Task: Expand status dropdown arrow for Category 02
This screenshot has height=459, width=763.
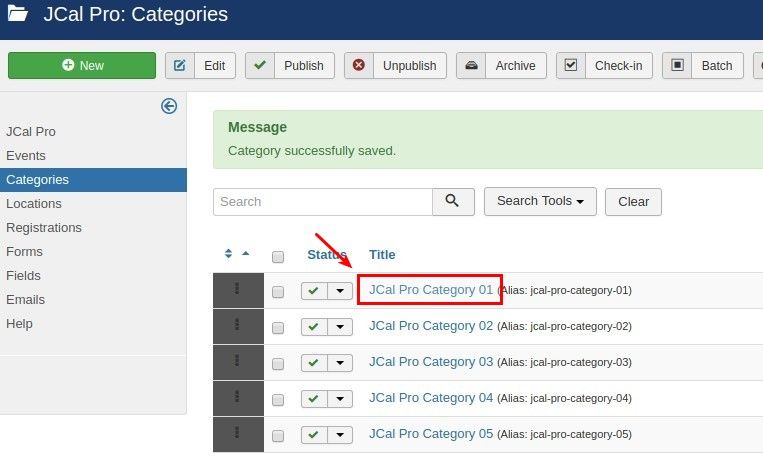Action: click(x=340, y=327)
